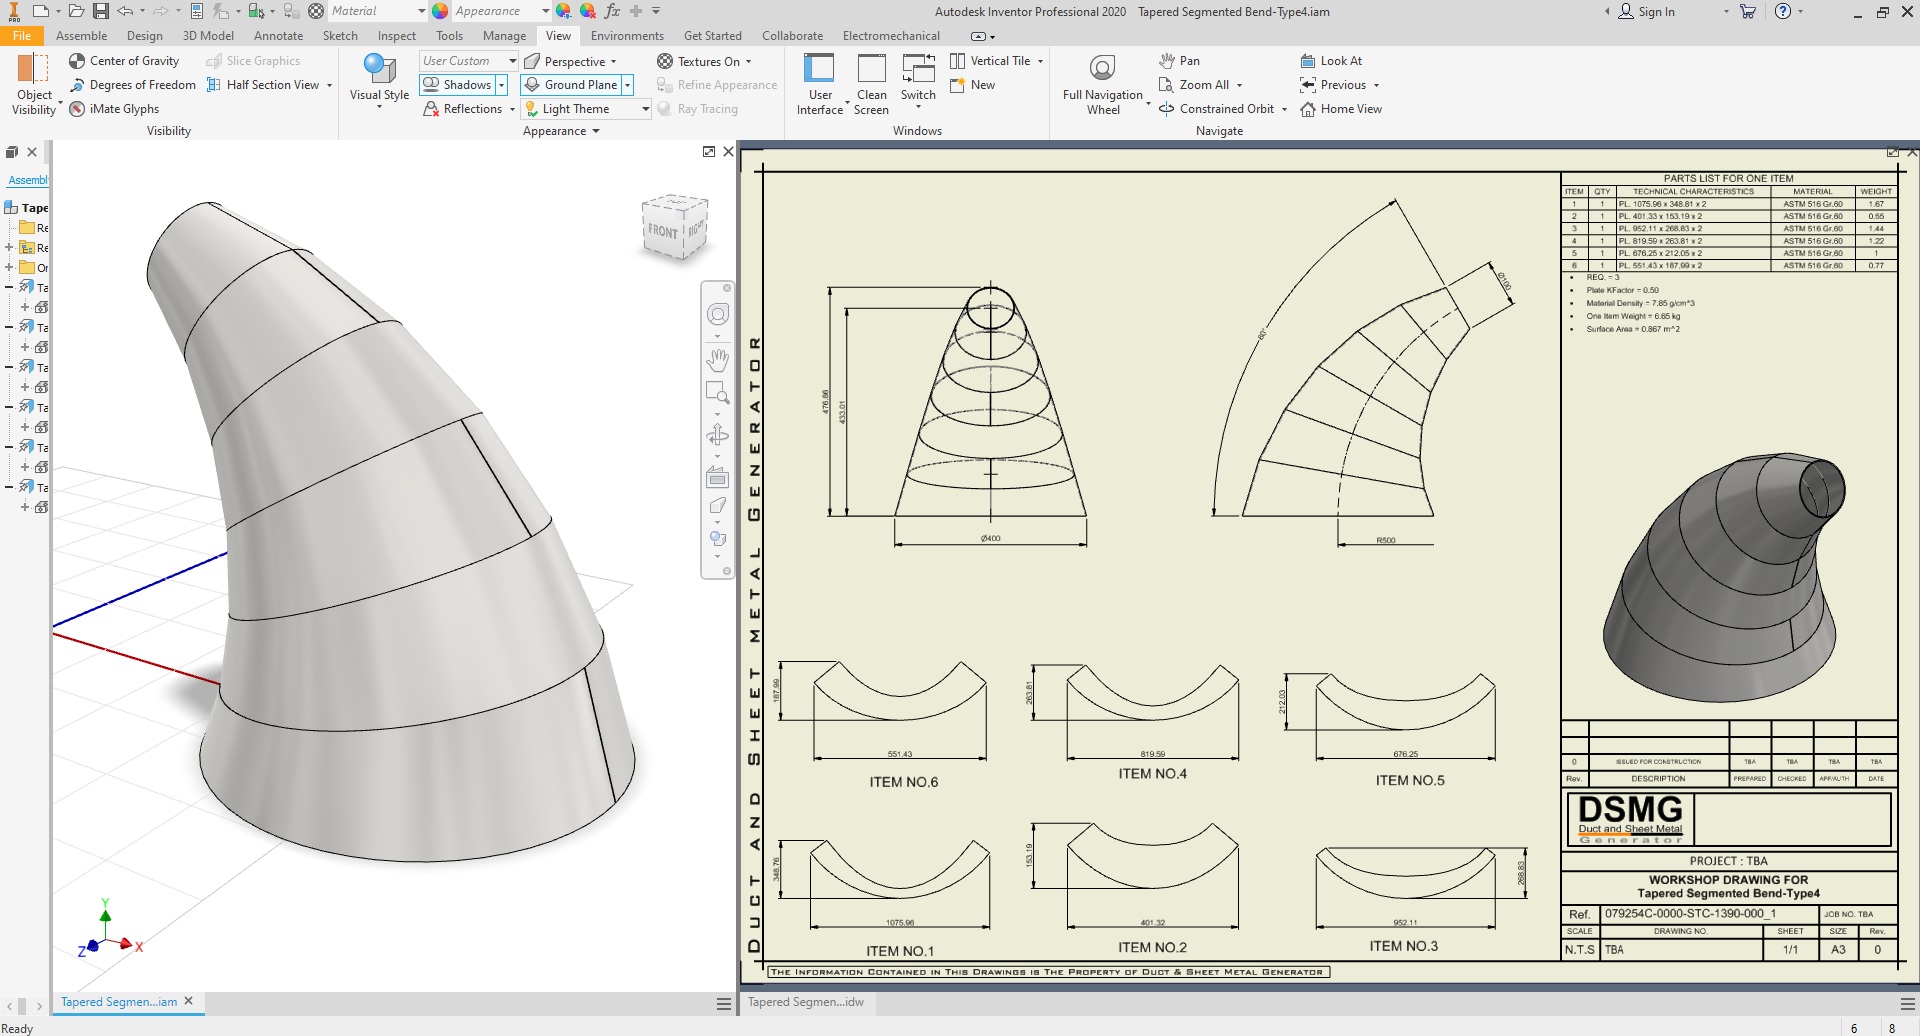Expand the User Custom style dropdown
Screen dimensions: 1920x1036
[x=512, y=61]
